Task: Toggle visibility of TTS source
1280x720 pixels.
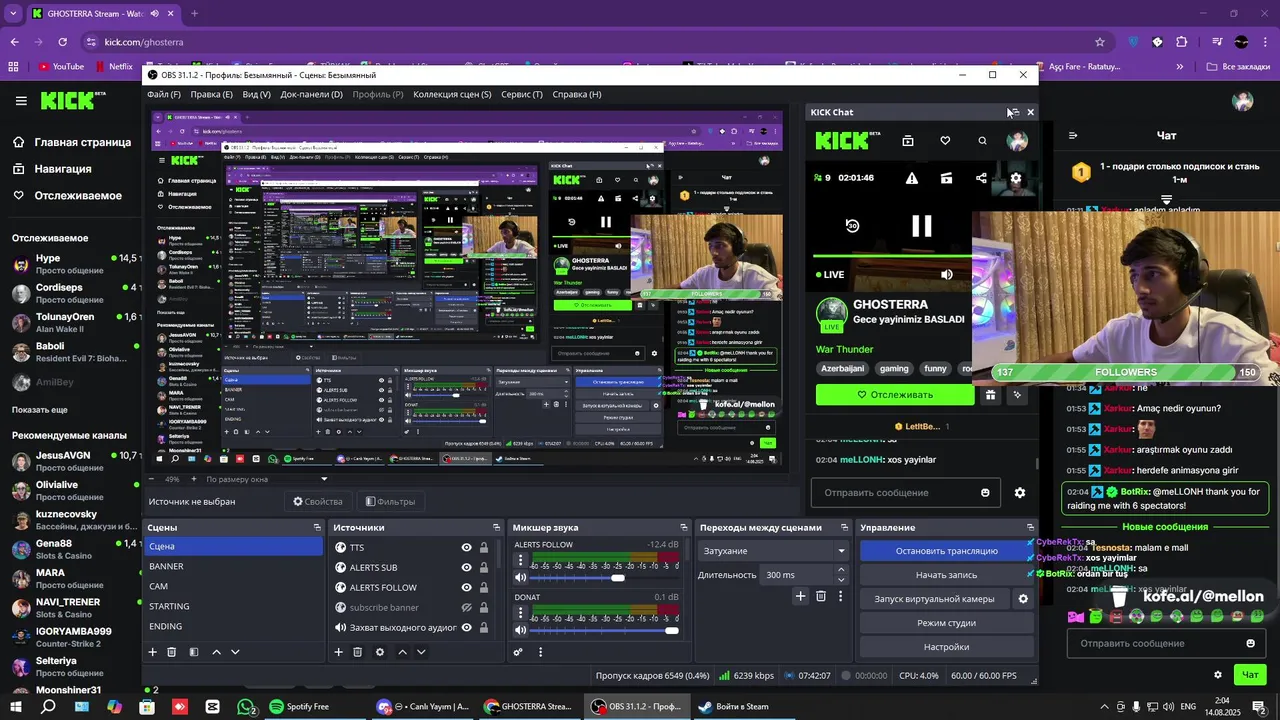Action: 466,548
